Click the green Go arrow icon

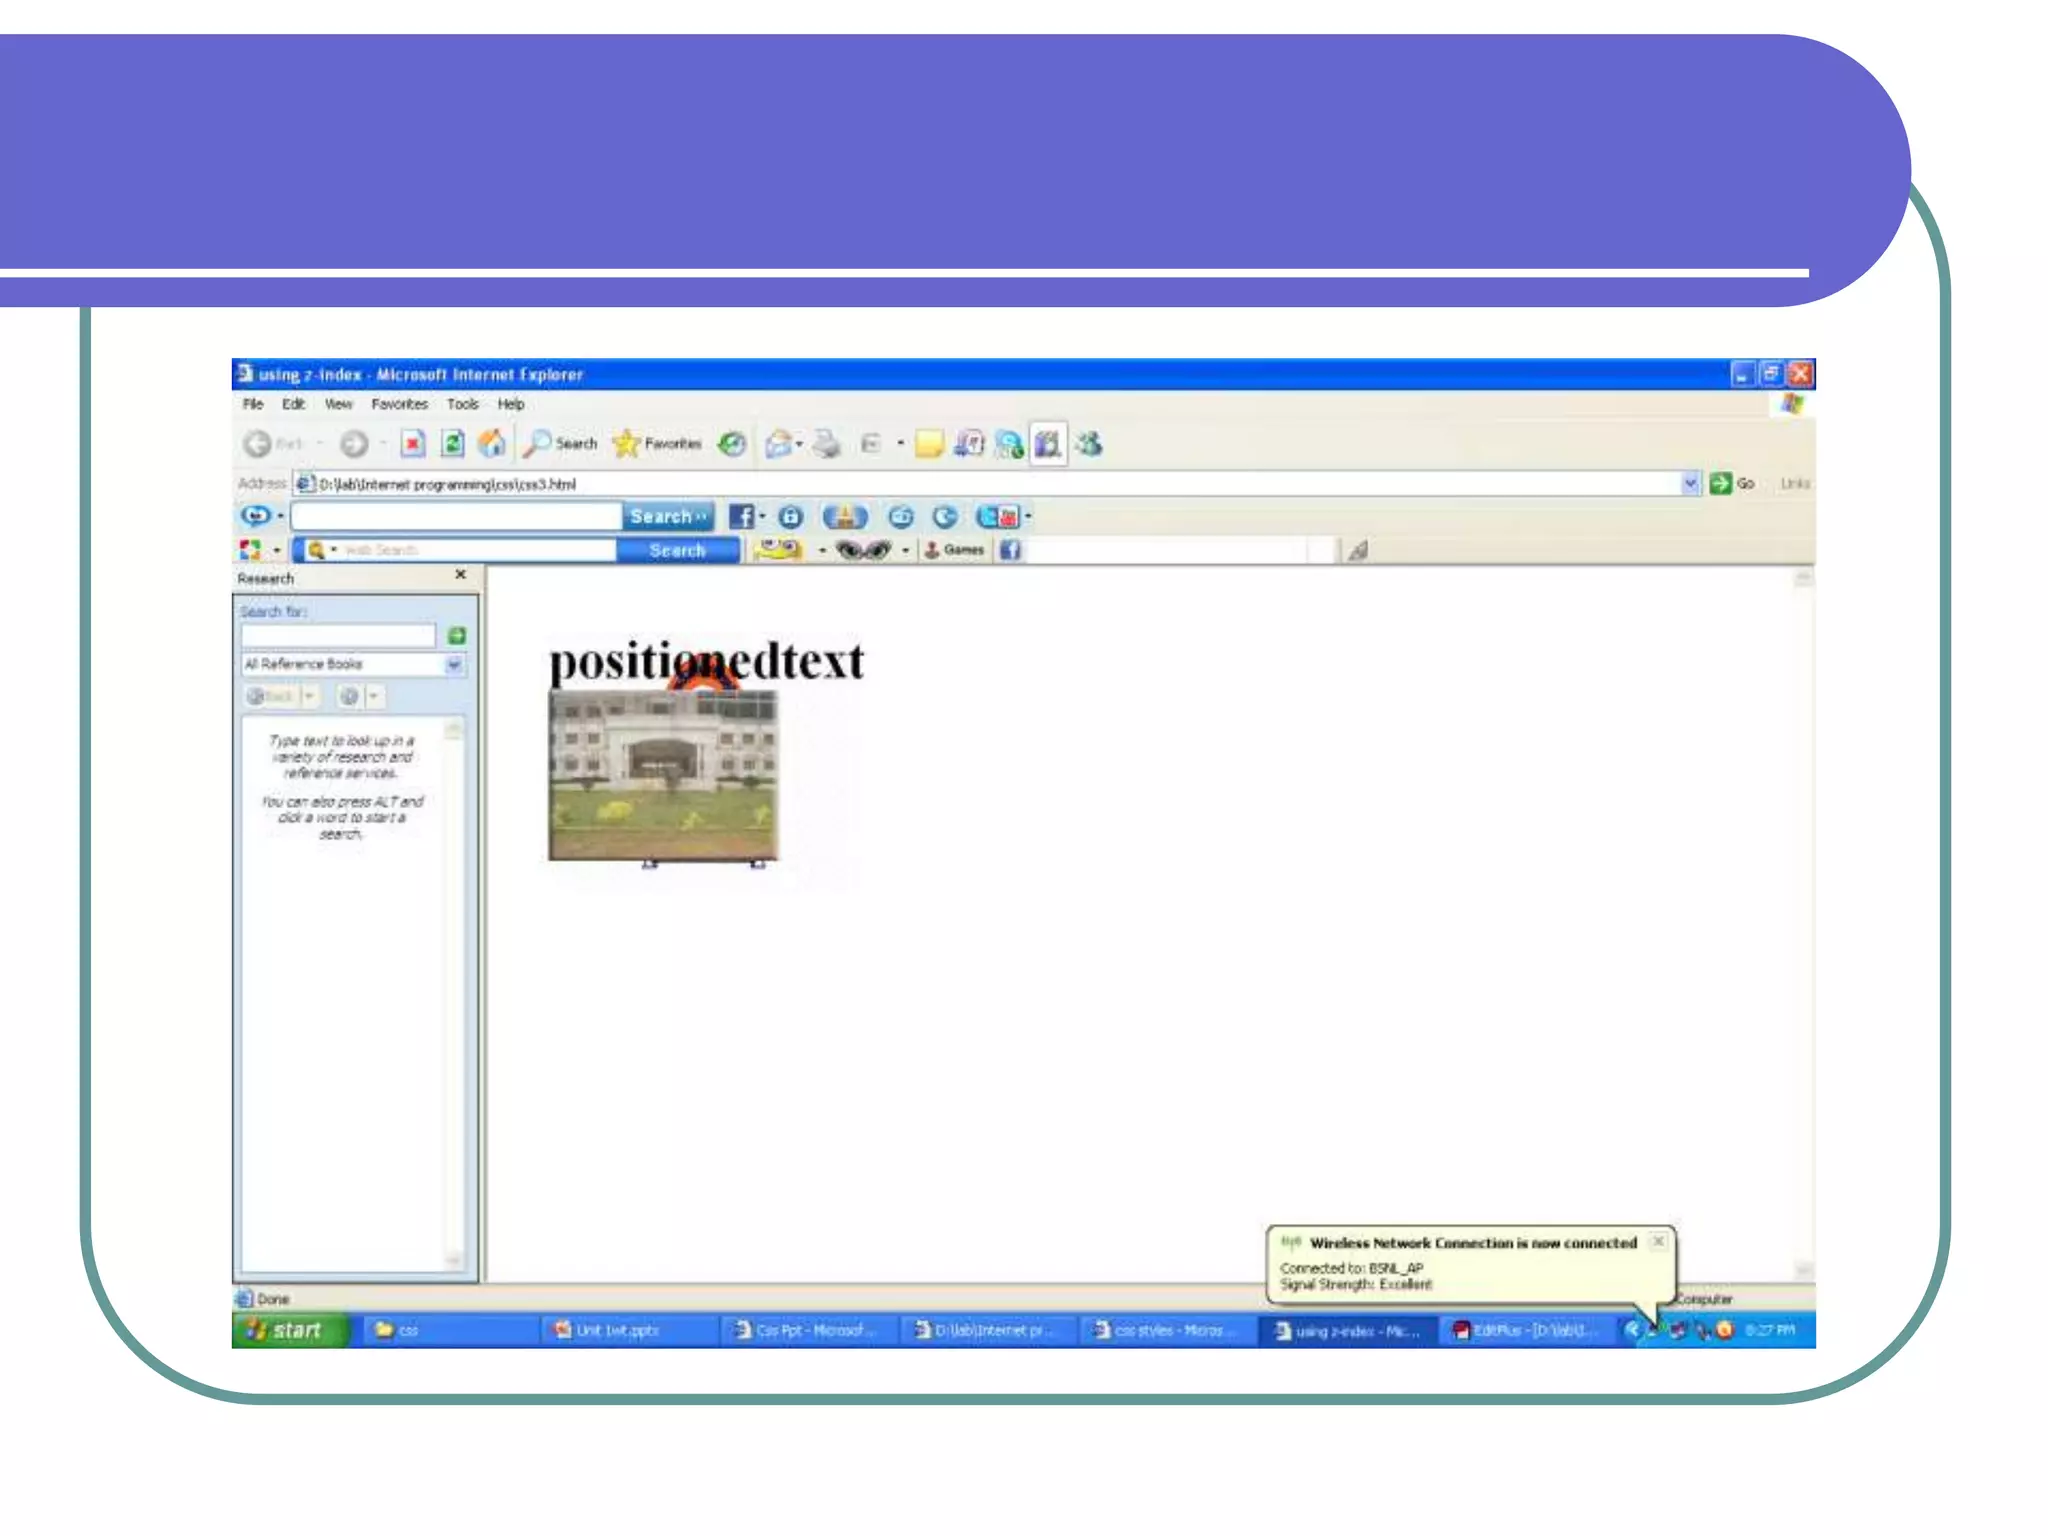[x=1720, y=483]
